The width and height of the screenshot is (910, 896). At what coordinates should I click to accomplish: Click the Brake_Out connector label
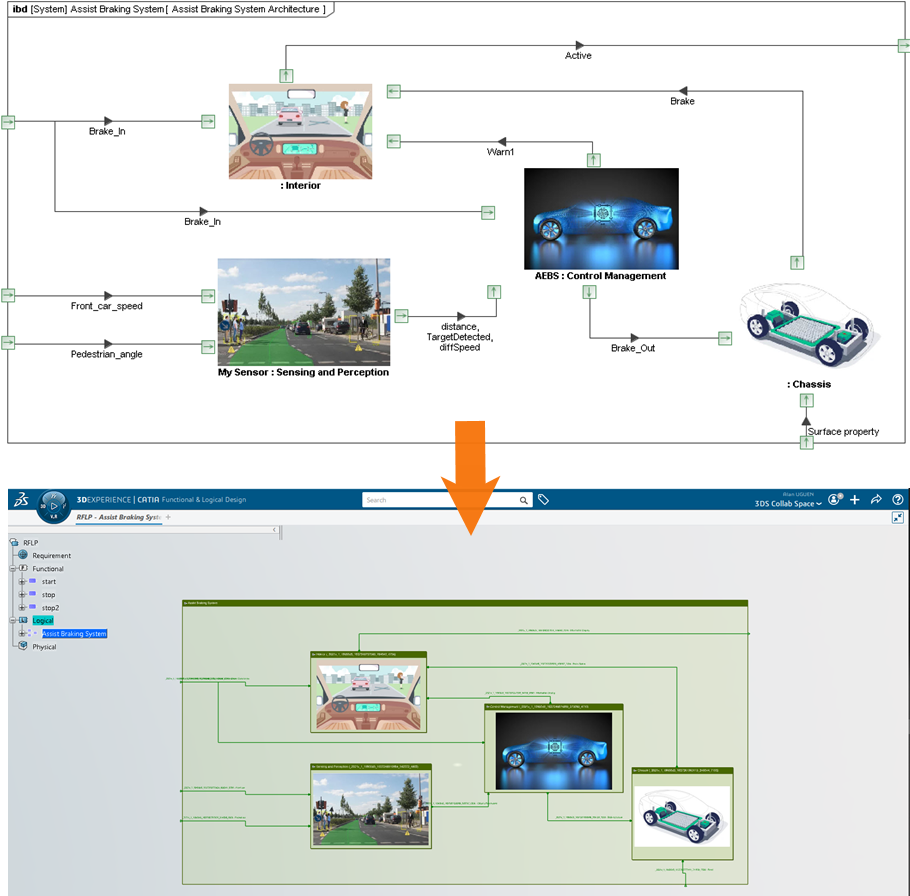pos(633,348)
